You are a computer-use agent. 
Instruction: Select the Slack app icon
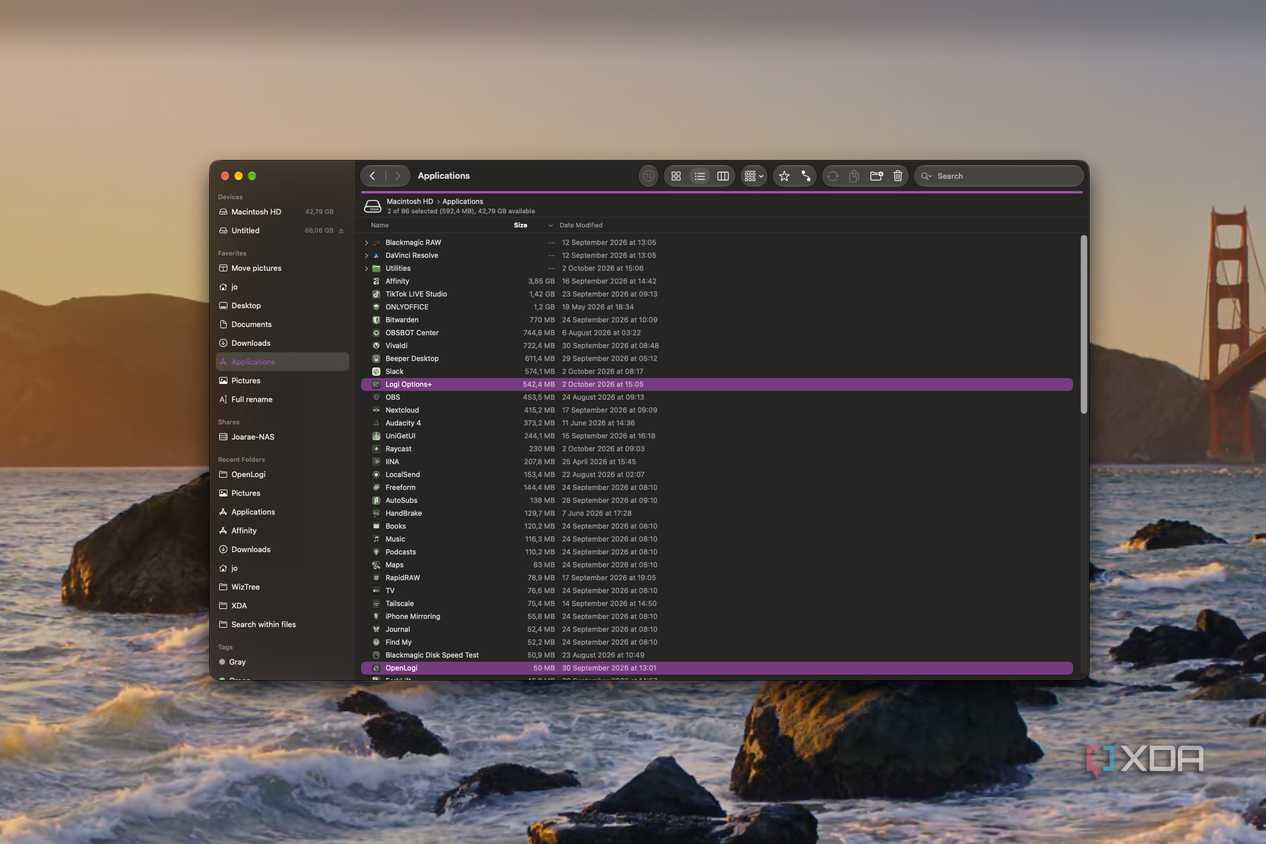click(x=376, y=372)
